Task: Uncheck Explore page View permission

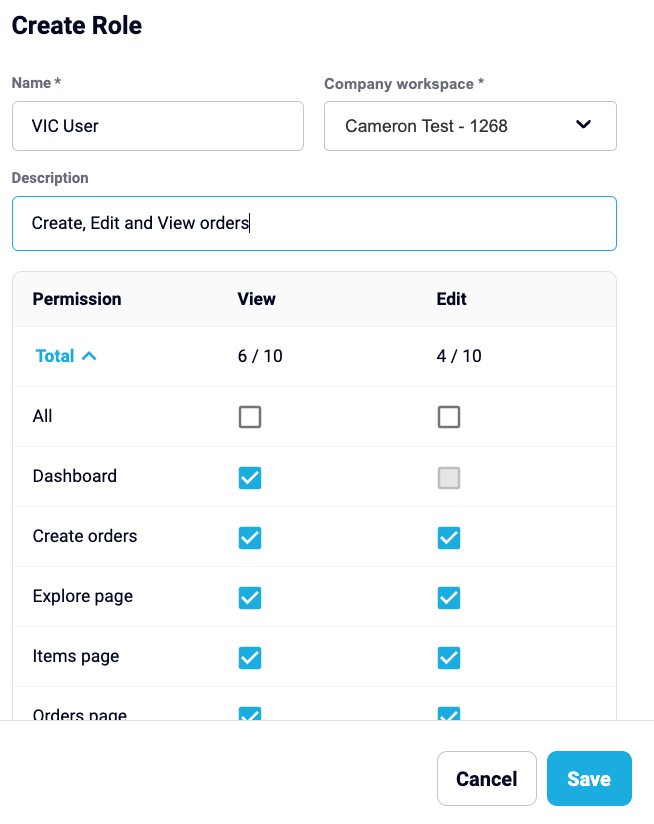Action: point(250,598)
